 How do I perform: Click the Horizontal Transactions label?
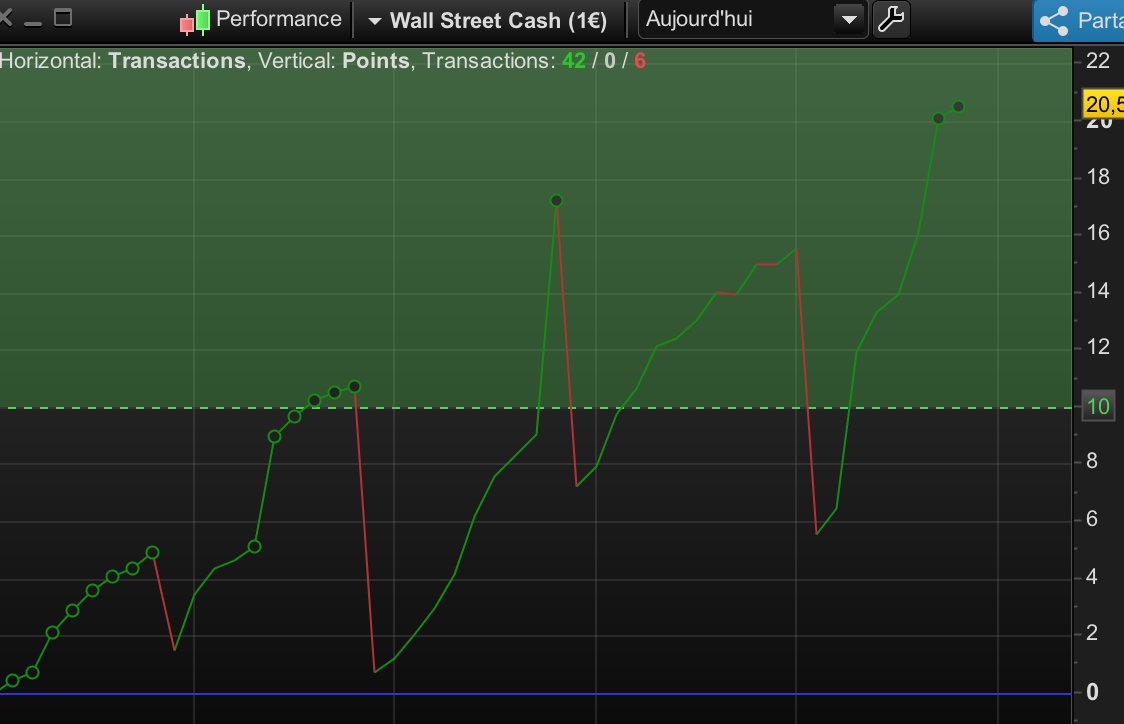[123, 61]
